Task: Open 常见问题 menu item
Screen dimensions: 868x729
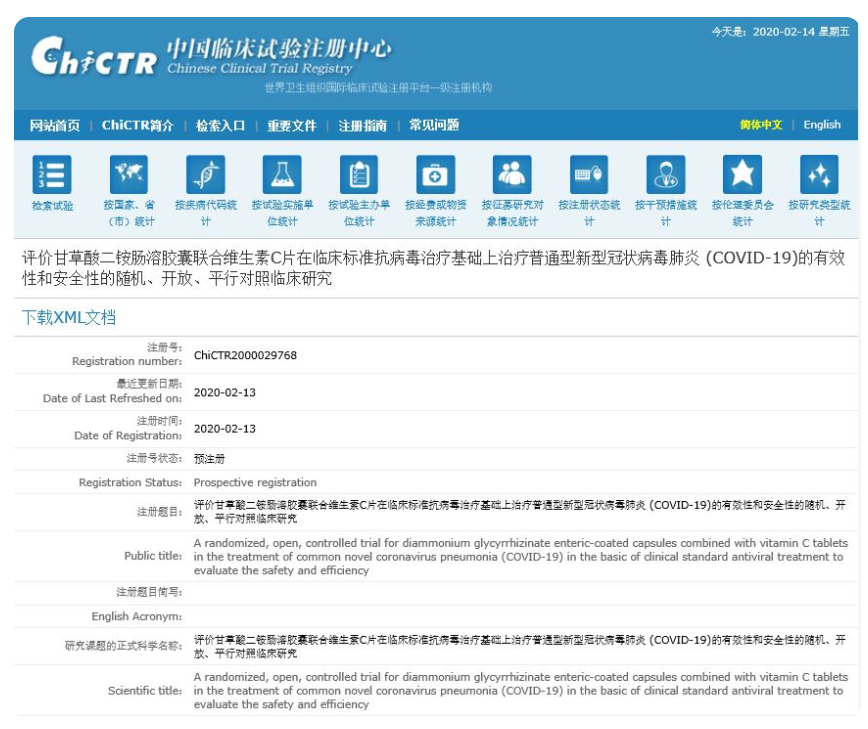Action: point(434,125)
